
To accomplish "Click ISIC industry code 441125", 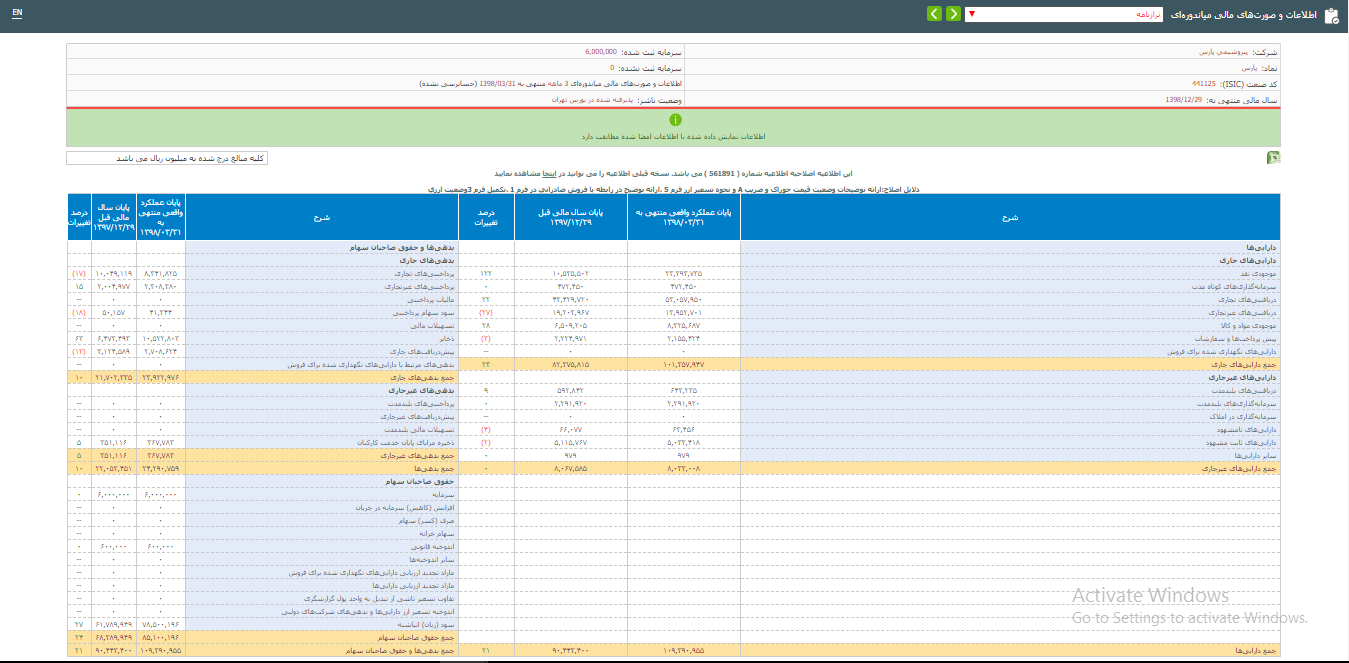I will click(1204, 84).
